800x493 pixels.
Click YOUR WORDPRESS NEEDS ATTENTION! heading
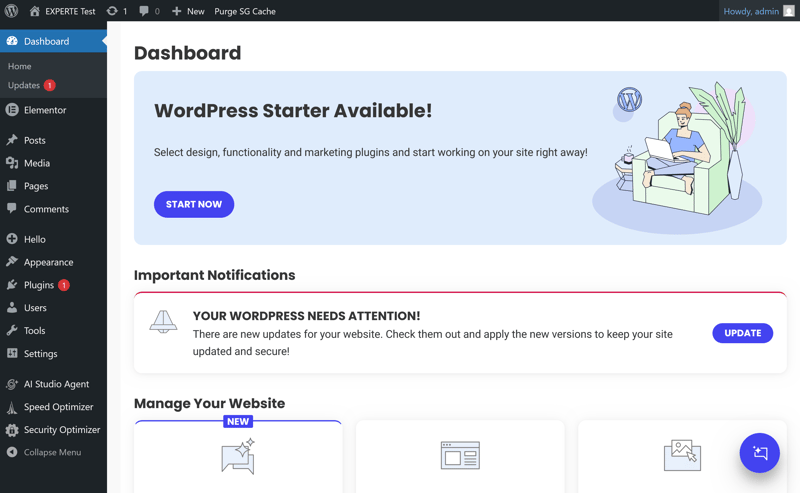307,316
